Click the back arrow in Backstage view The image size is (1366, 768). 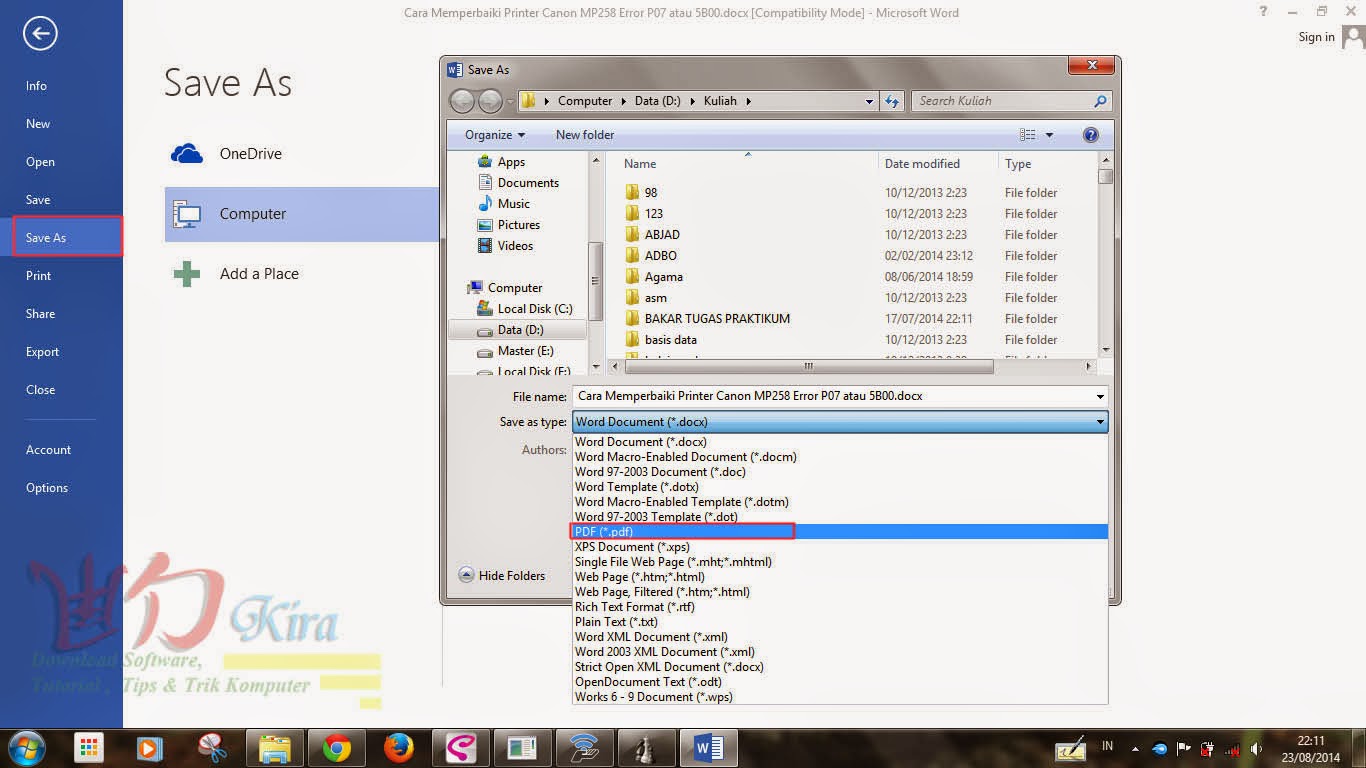coord(40,34)
